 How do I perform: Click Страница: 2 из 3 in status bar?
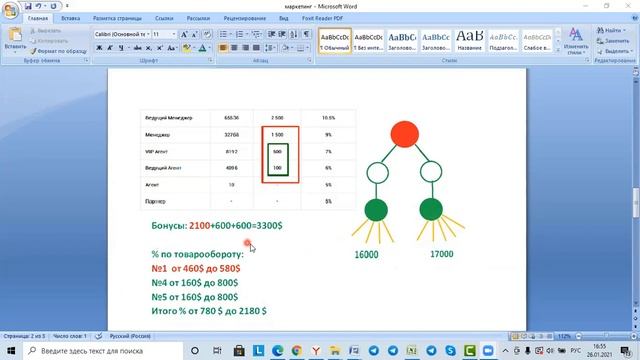point(24,336)
